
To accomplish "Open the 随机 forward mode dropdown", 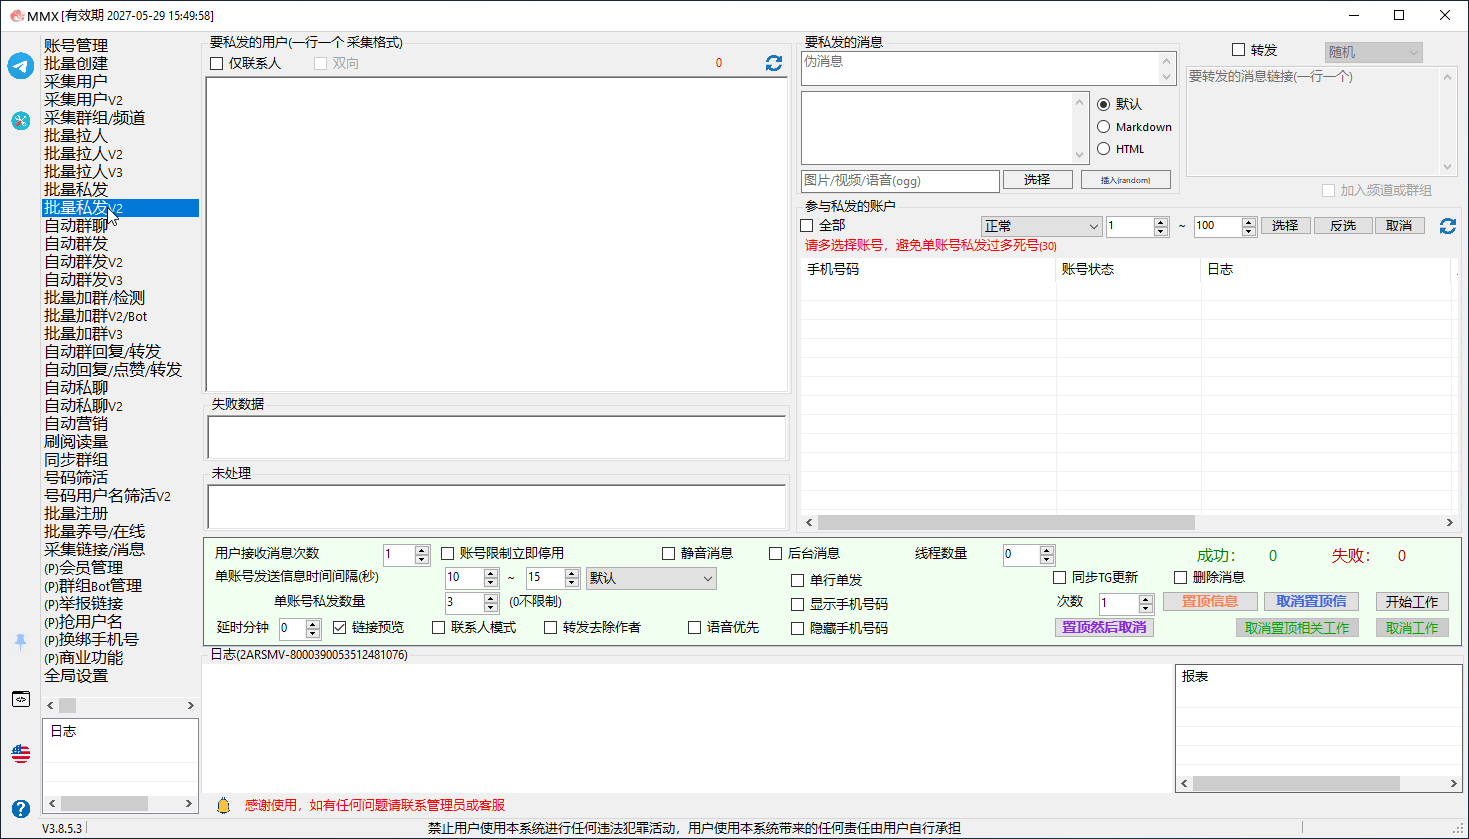I will tap(1373, 52).
